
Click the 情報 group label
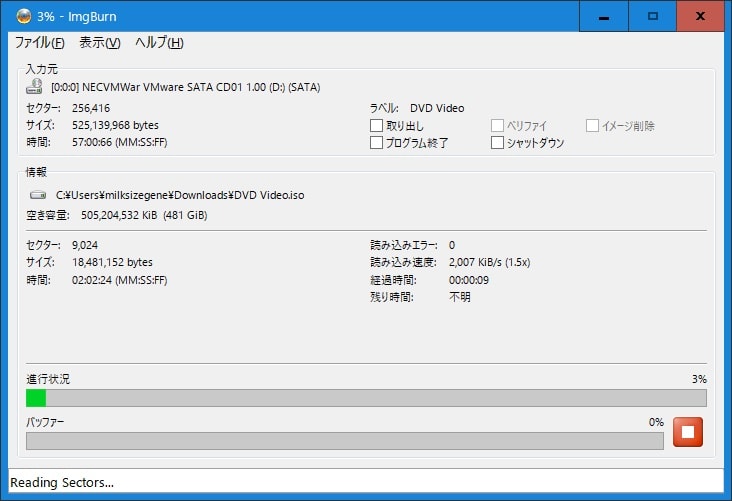(36, 172)
